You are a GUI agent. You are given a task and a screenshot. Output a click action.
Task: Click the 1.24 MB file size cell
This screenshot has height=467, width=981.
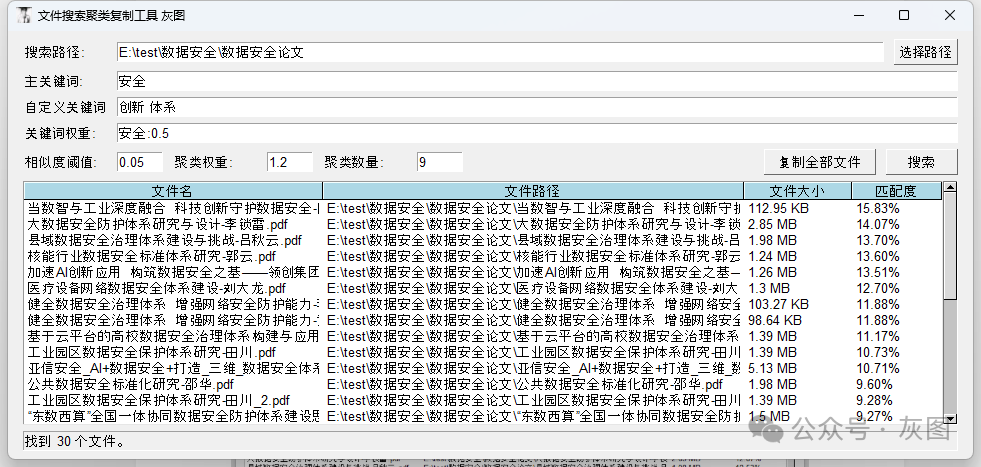pyautogui.click(x=773, y=256)
